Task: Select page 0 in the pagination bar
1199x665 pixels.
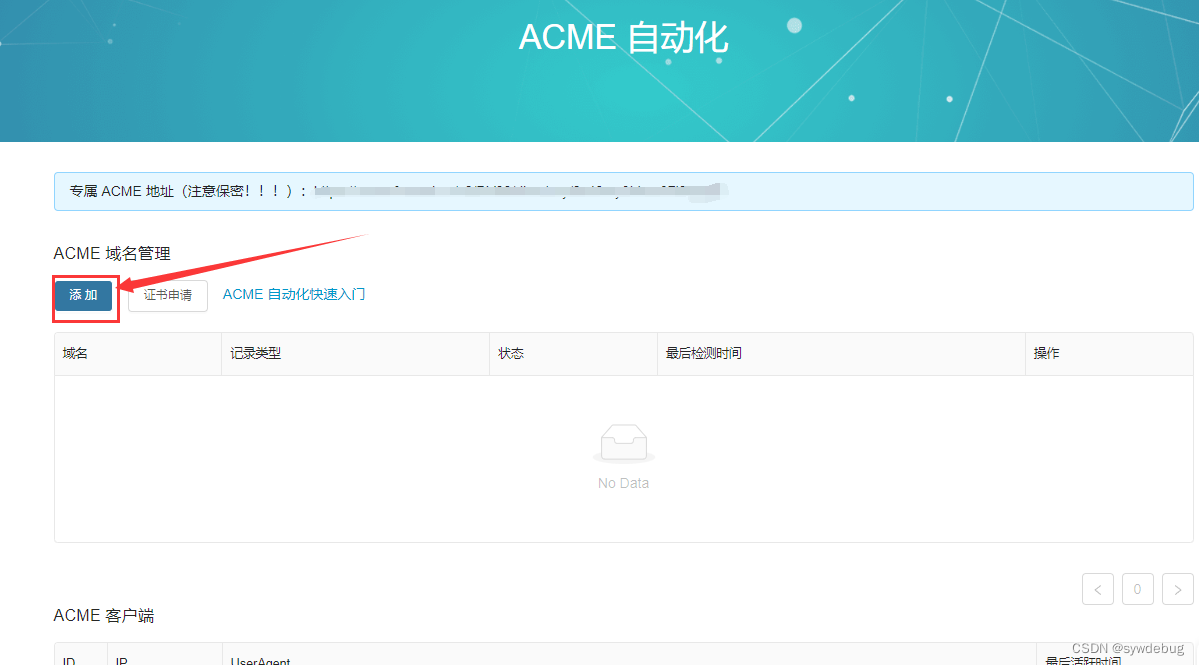Action: point(1137,589)
